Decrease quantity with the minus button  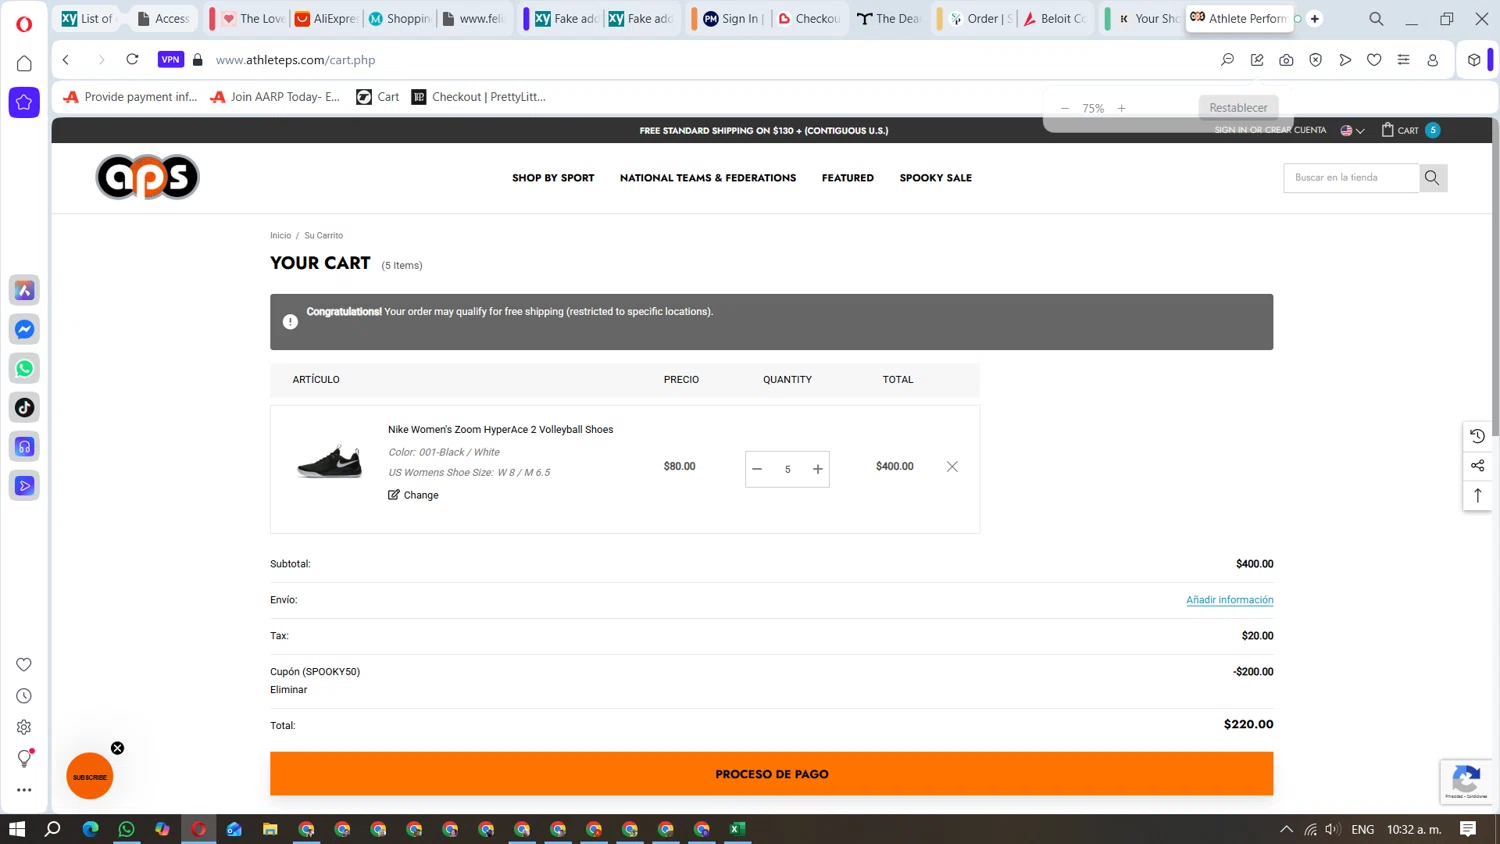click(x=757, y=469)
